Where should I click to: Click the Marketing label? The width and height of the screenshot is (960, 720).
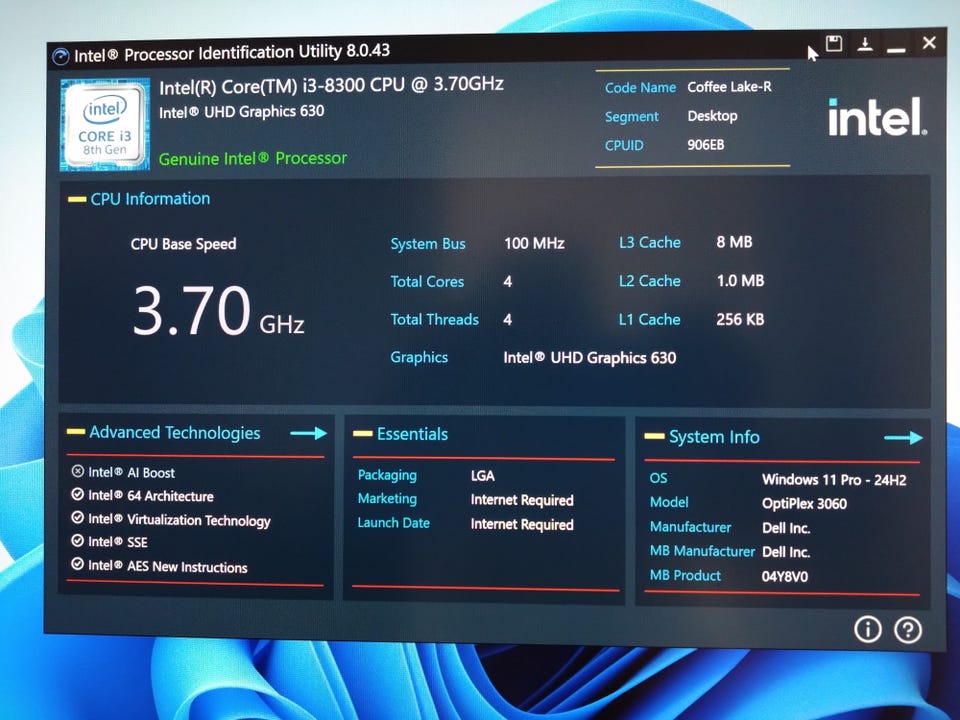(387, 499)
